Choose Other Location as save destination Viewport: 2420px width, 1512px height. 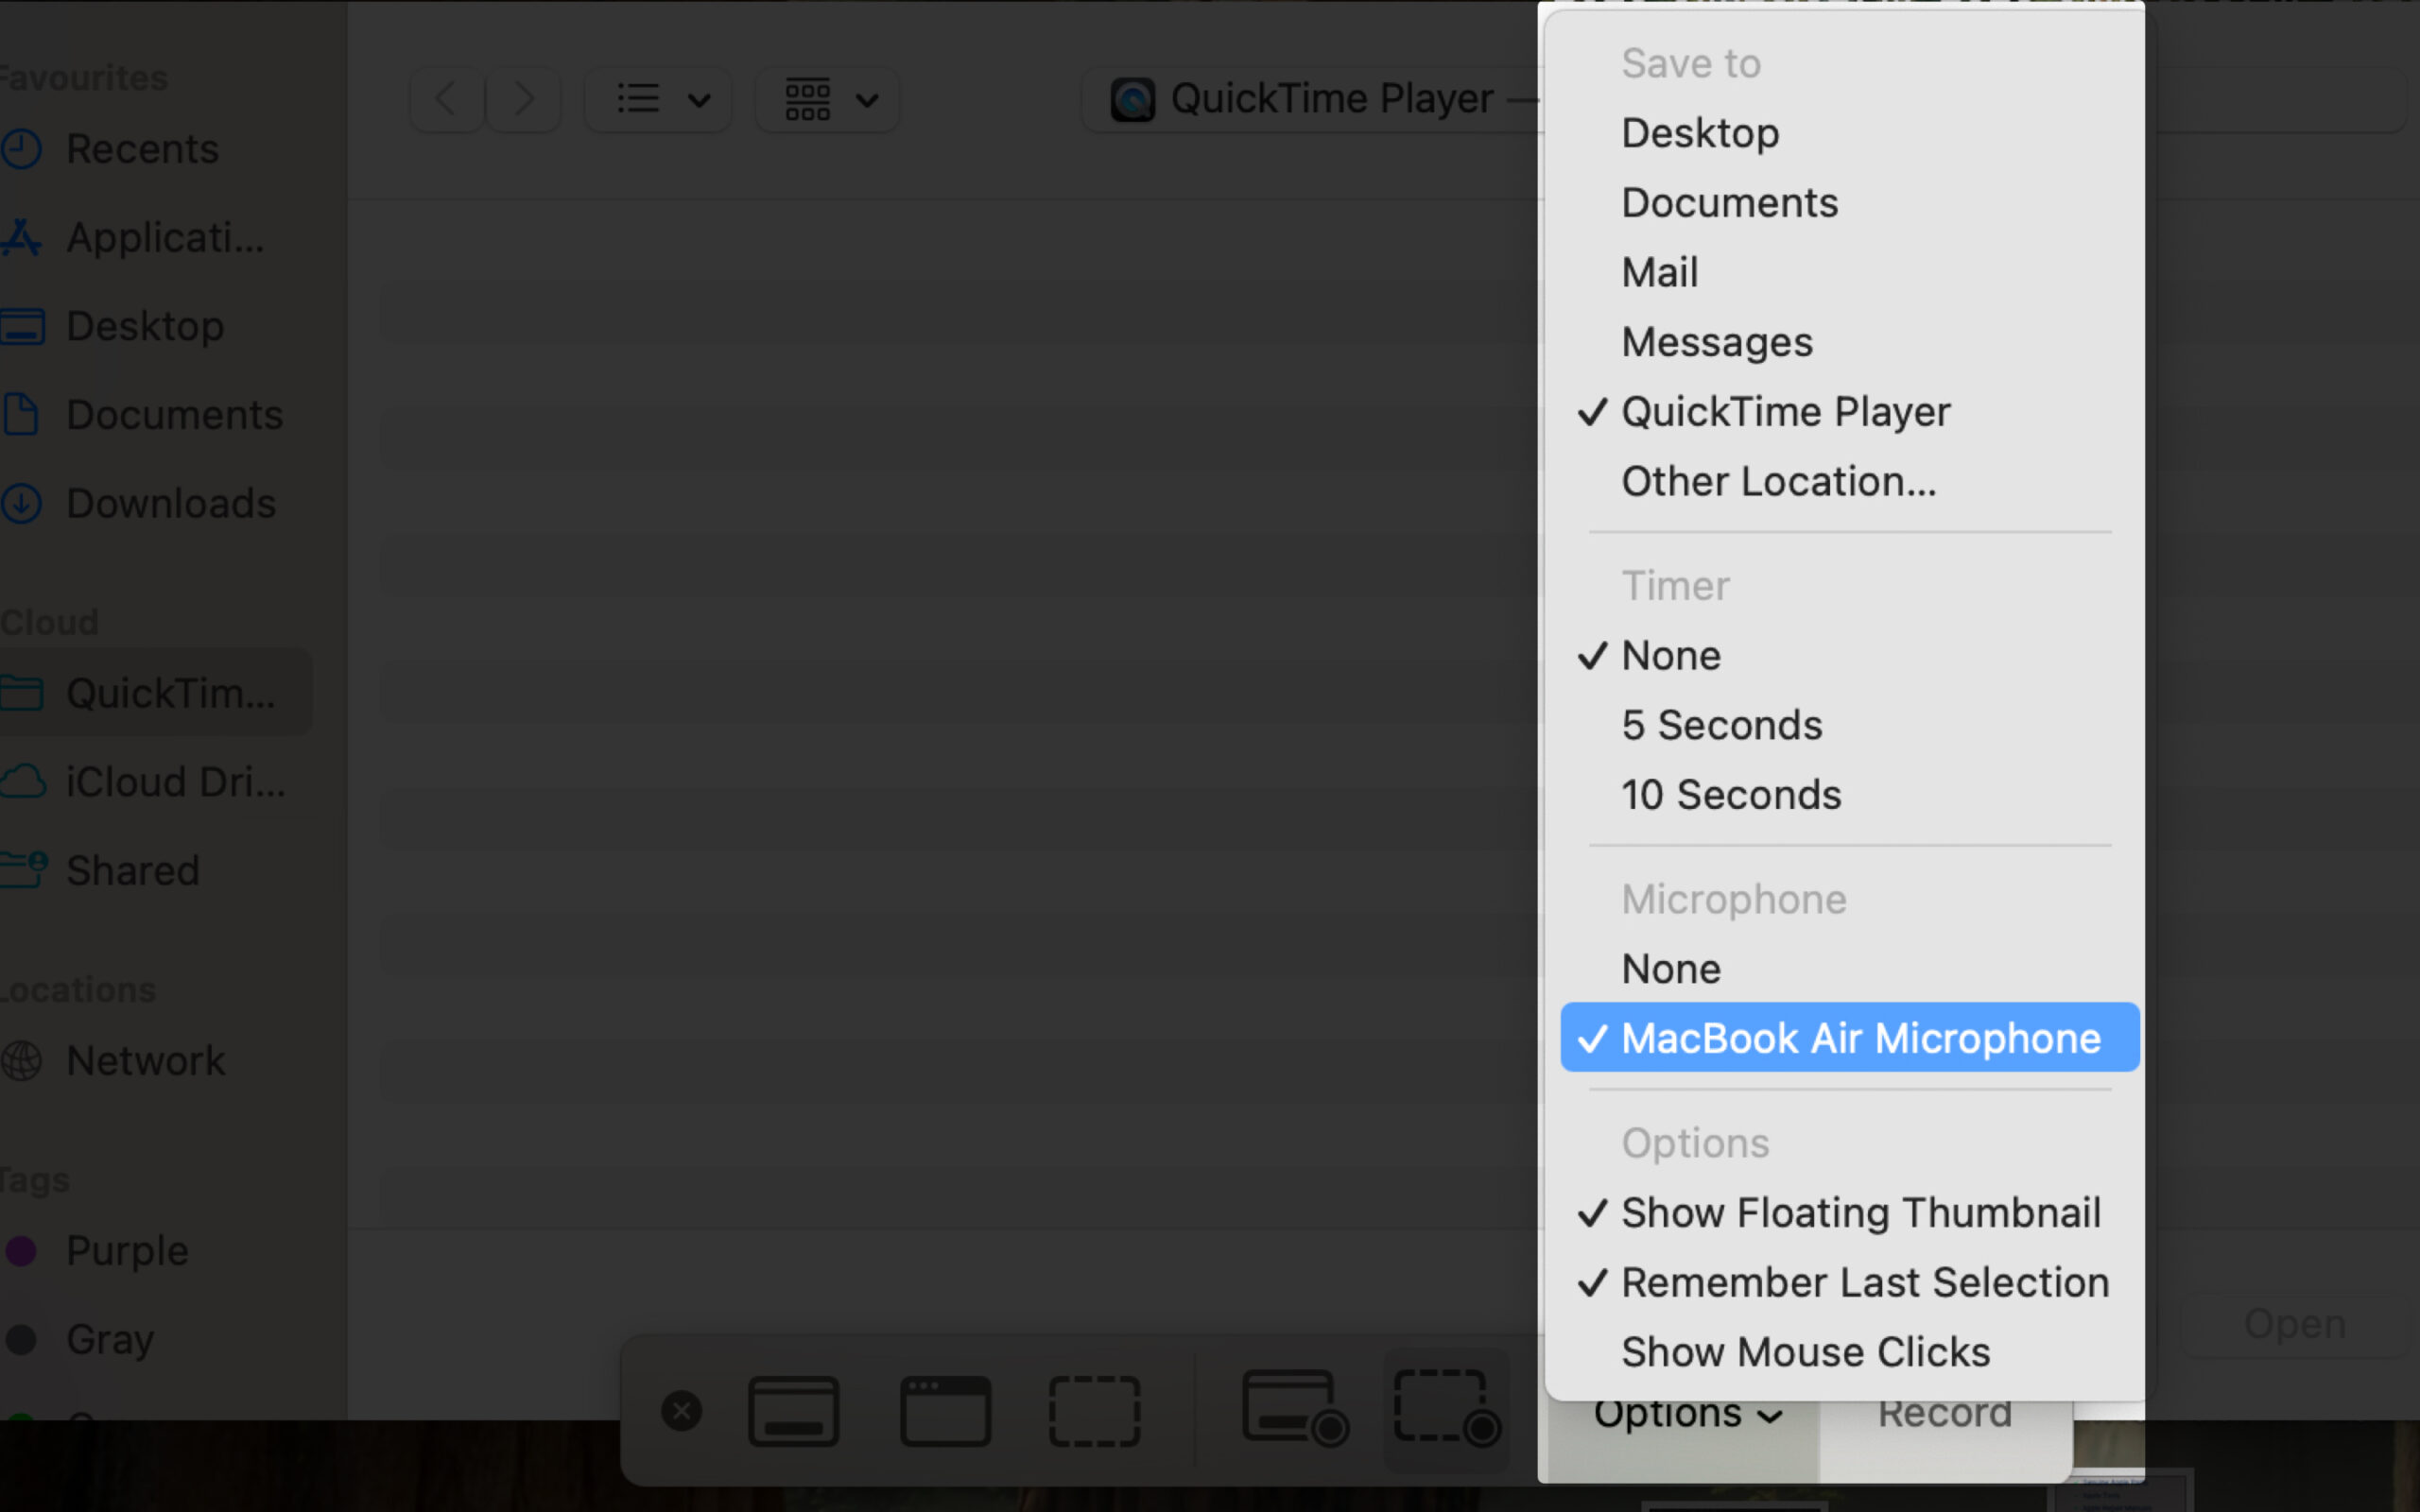(x=1778, y=481)
